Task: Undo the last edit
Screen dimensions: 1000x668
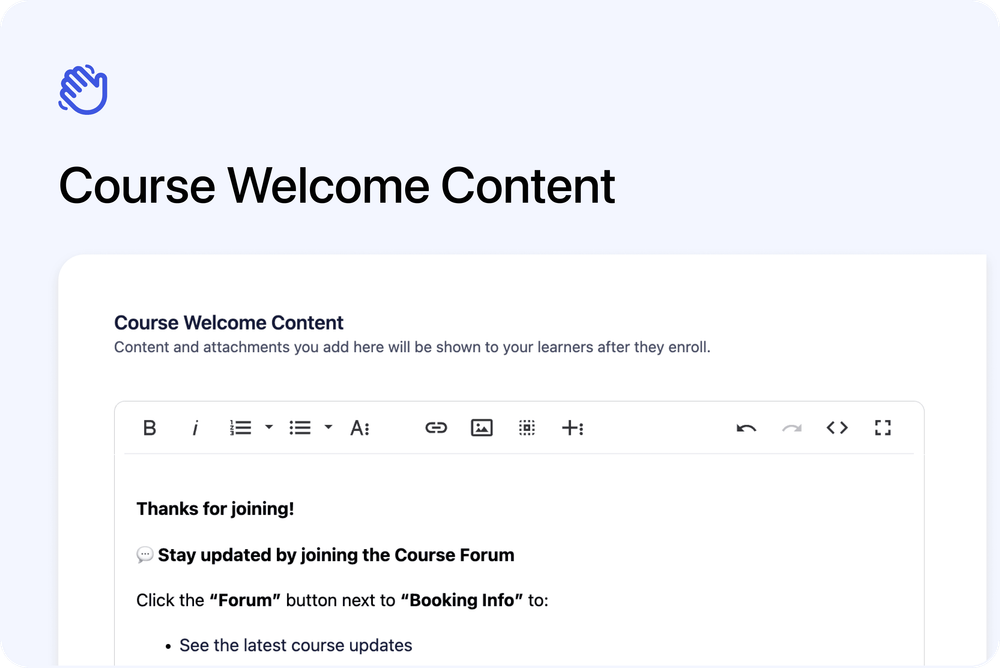Action: click(x=745, y=427)
